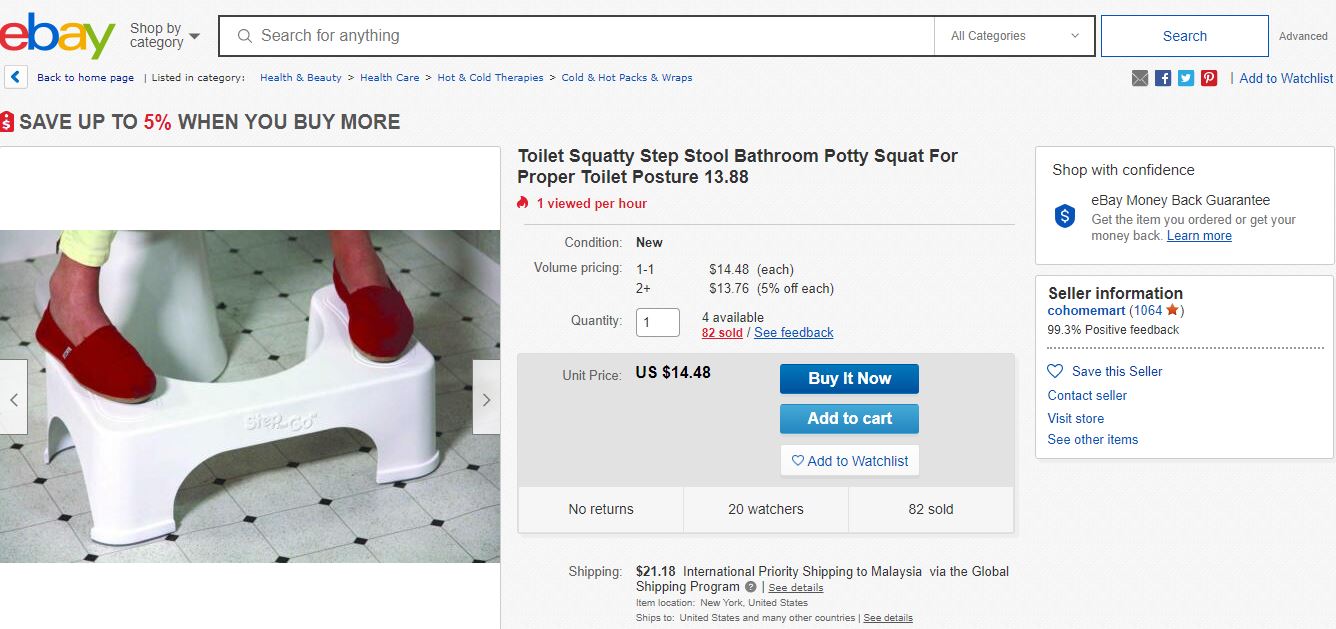
Task: Toggle Add to Watchlist heart button
Action: point(849,461)
